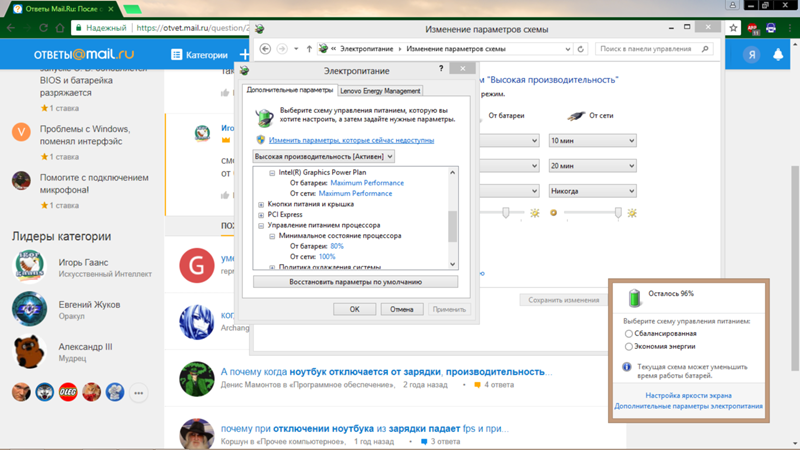800x450 pixels.
Task: Switch to Дополнительные параметры tab
Action: coord(290,90)
